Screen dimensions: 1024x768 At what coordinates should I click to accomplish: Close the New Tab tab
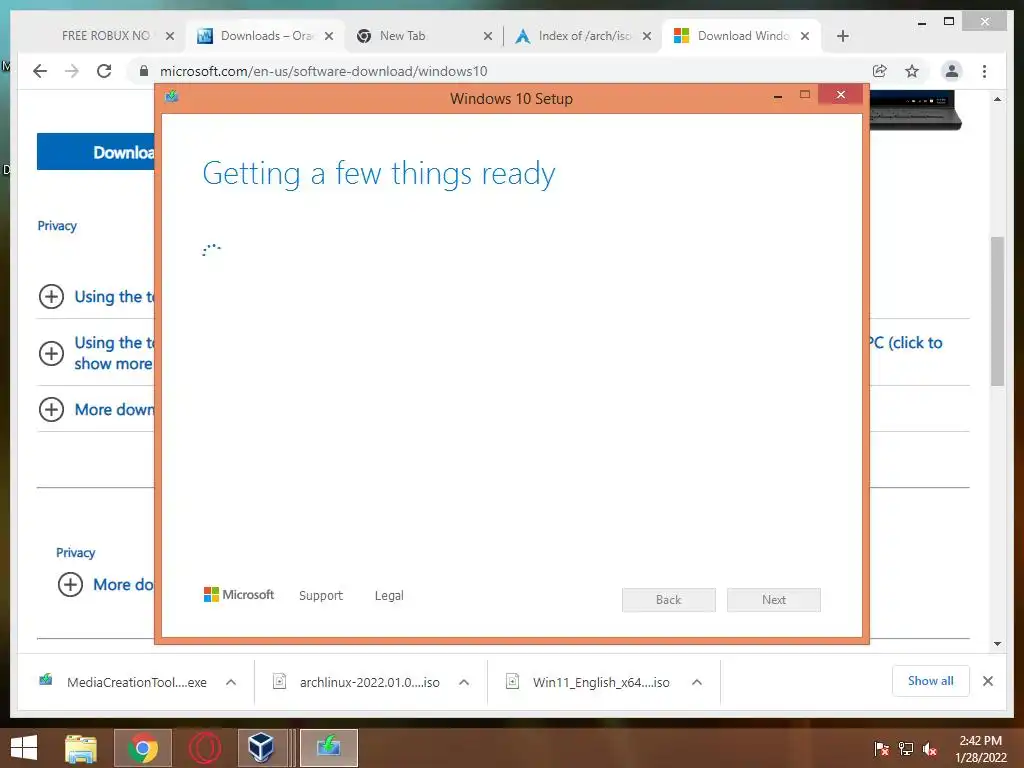click(x=488, y=36)
